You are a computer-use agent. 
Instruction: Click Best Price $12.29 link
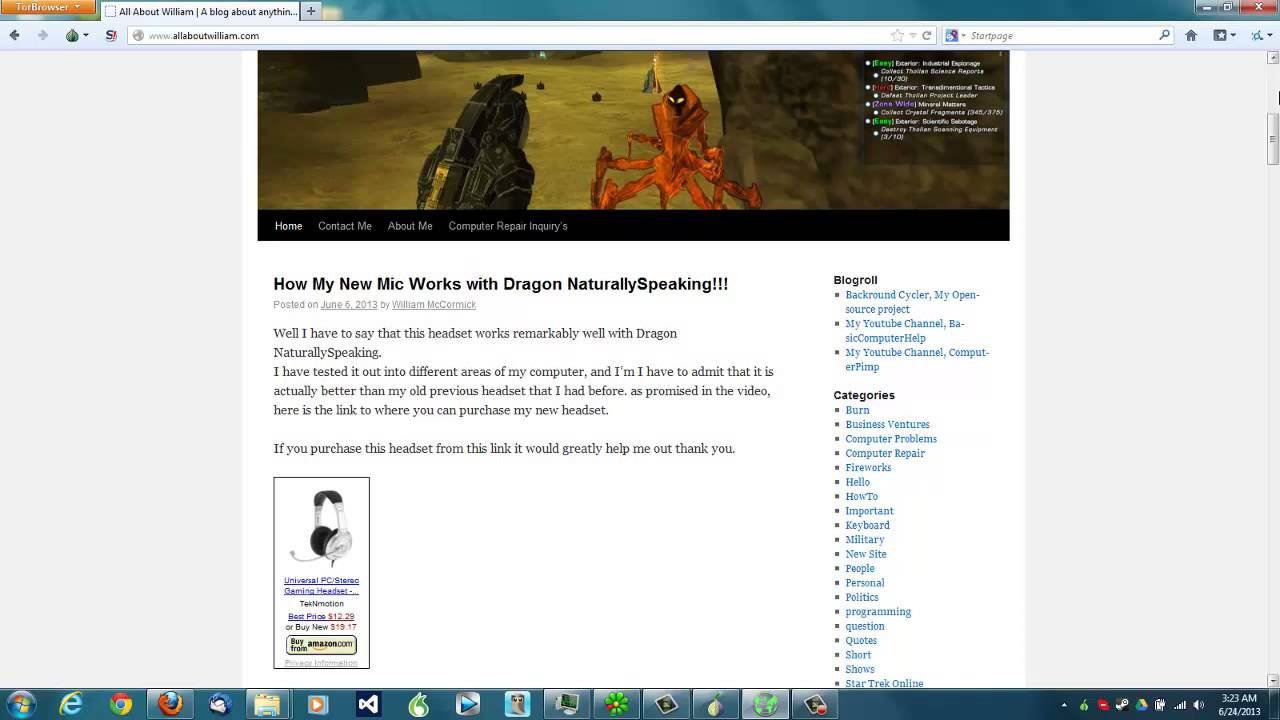coord(321,616)
